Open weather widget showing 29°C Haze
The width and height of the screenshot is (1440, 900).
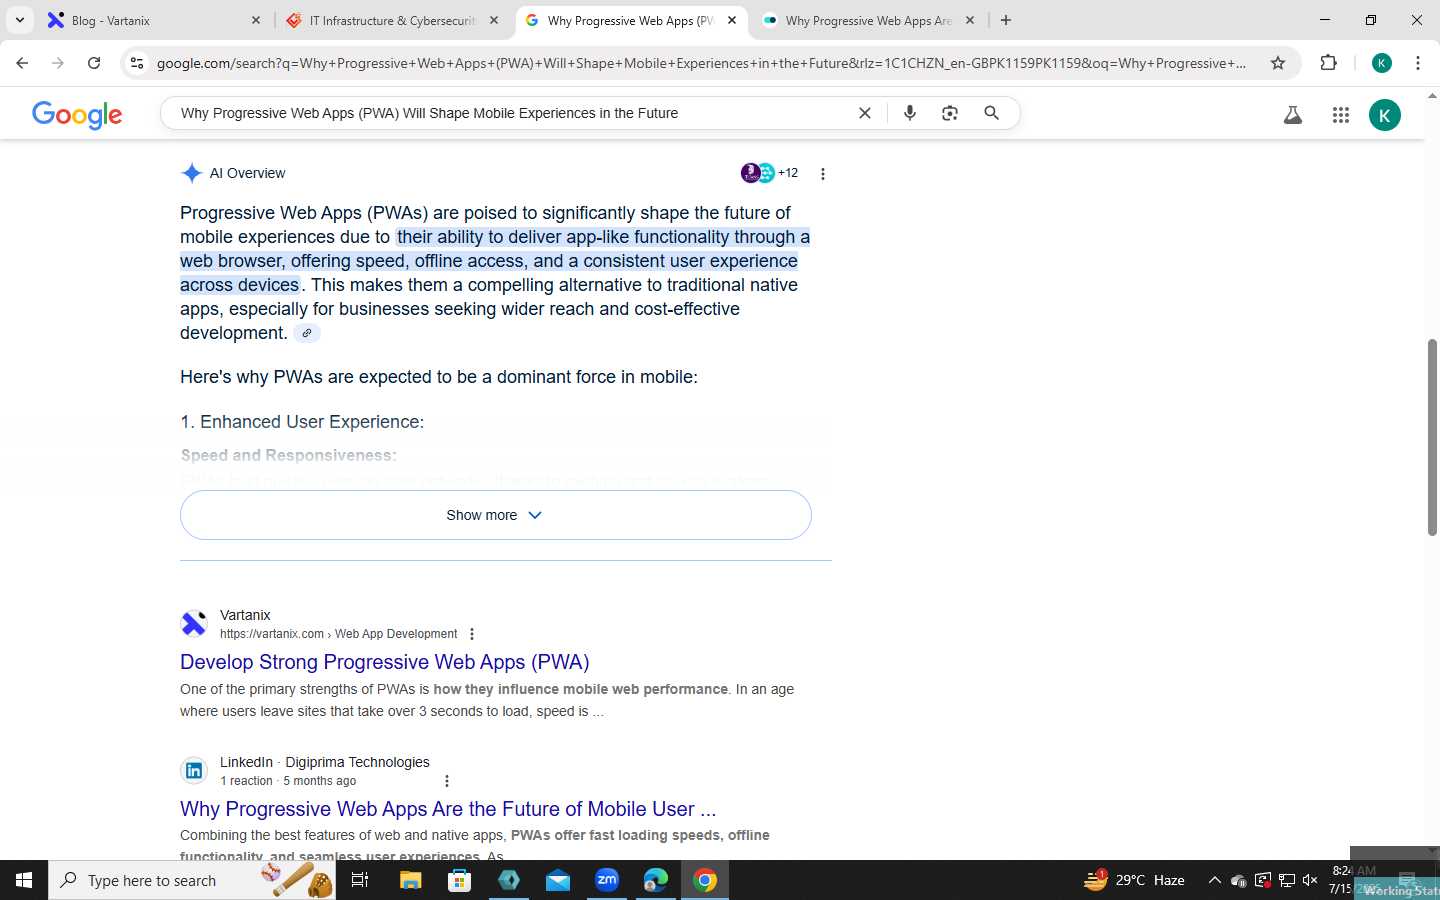point(1135,880)
